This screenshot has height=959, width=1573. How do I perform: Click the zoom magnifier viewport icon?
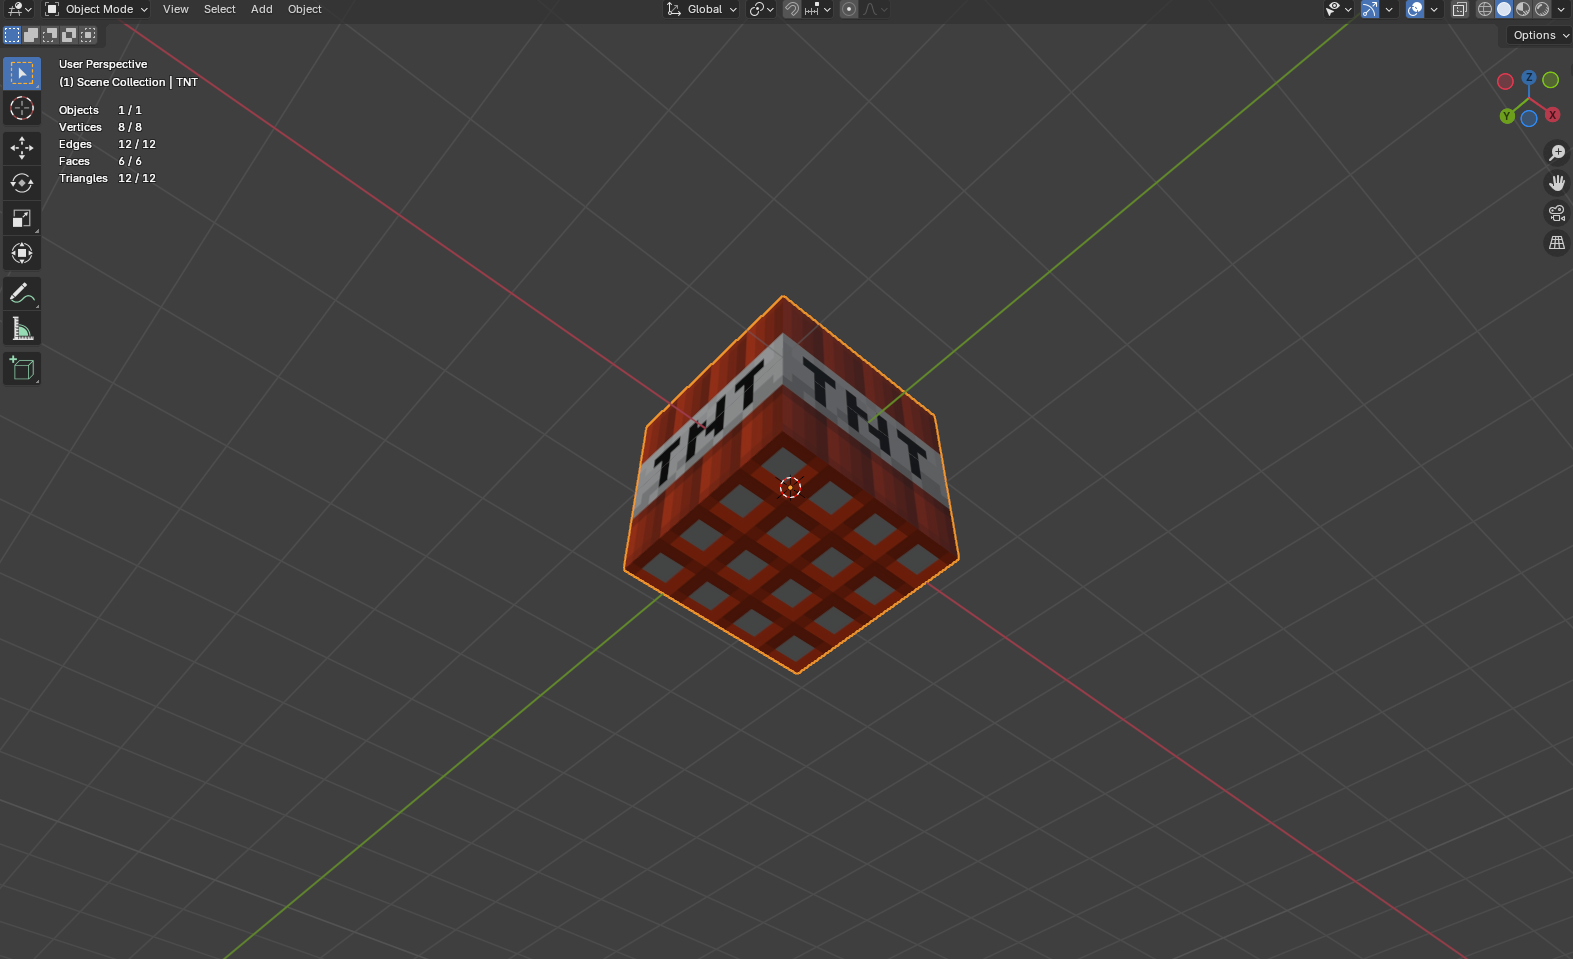[x=1557, y=153]
